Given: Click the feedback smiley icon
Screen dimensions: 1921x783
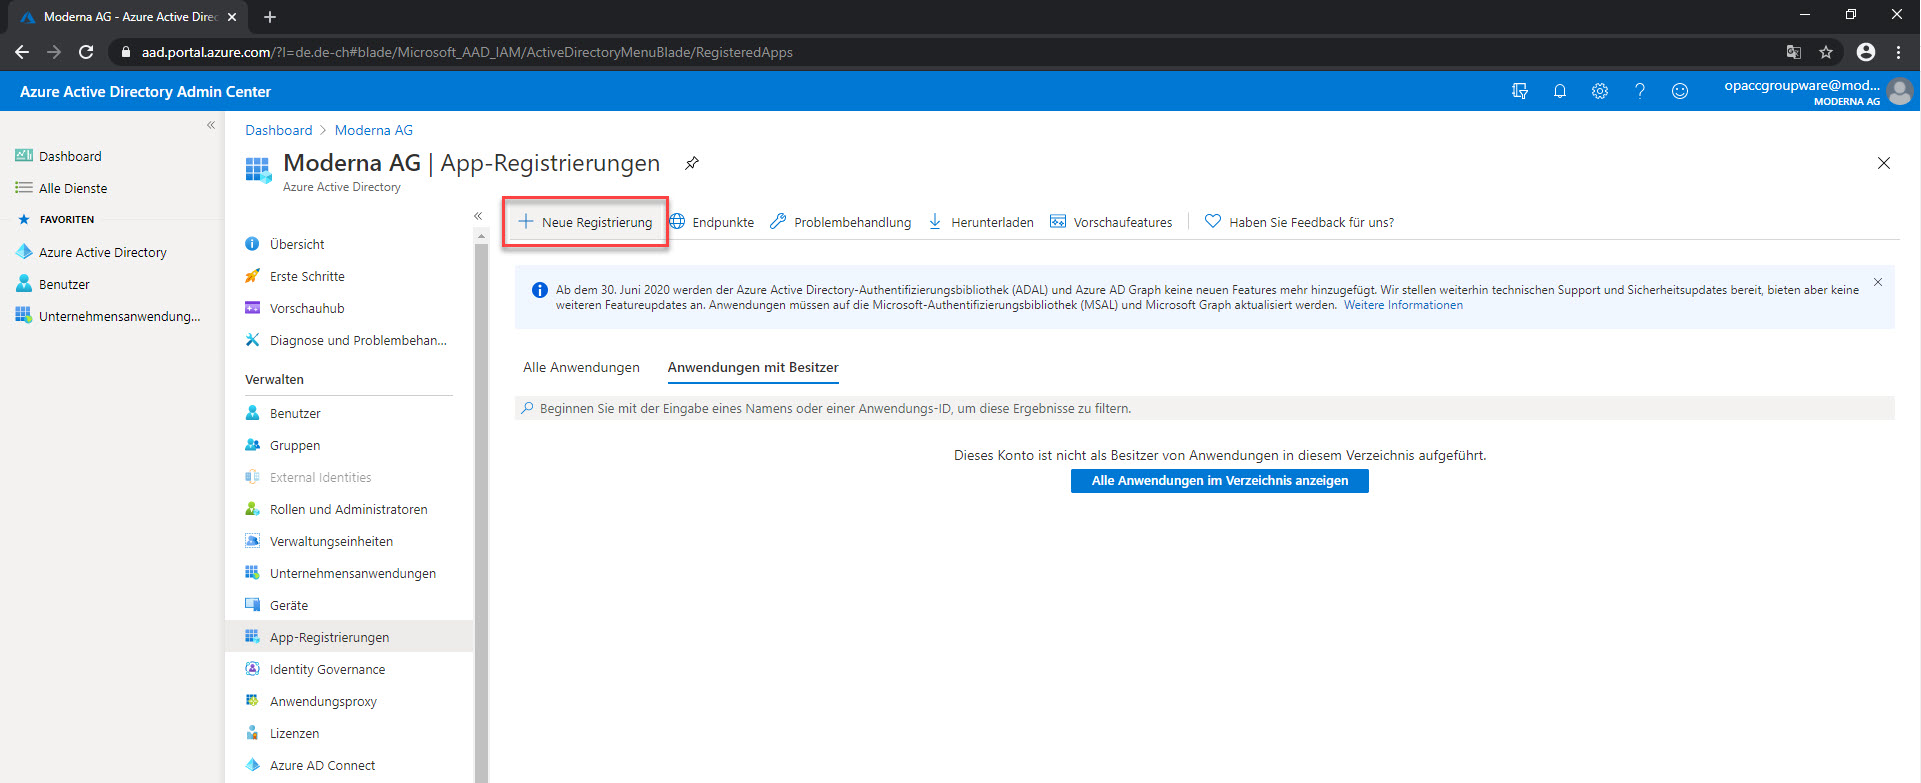Looking at the screenshot, I should pyautogui.click(x=1680, y=91).
